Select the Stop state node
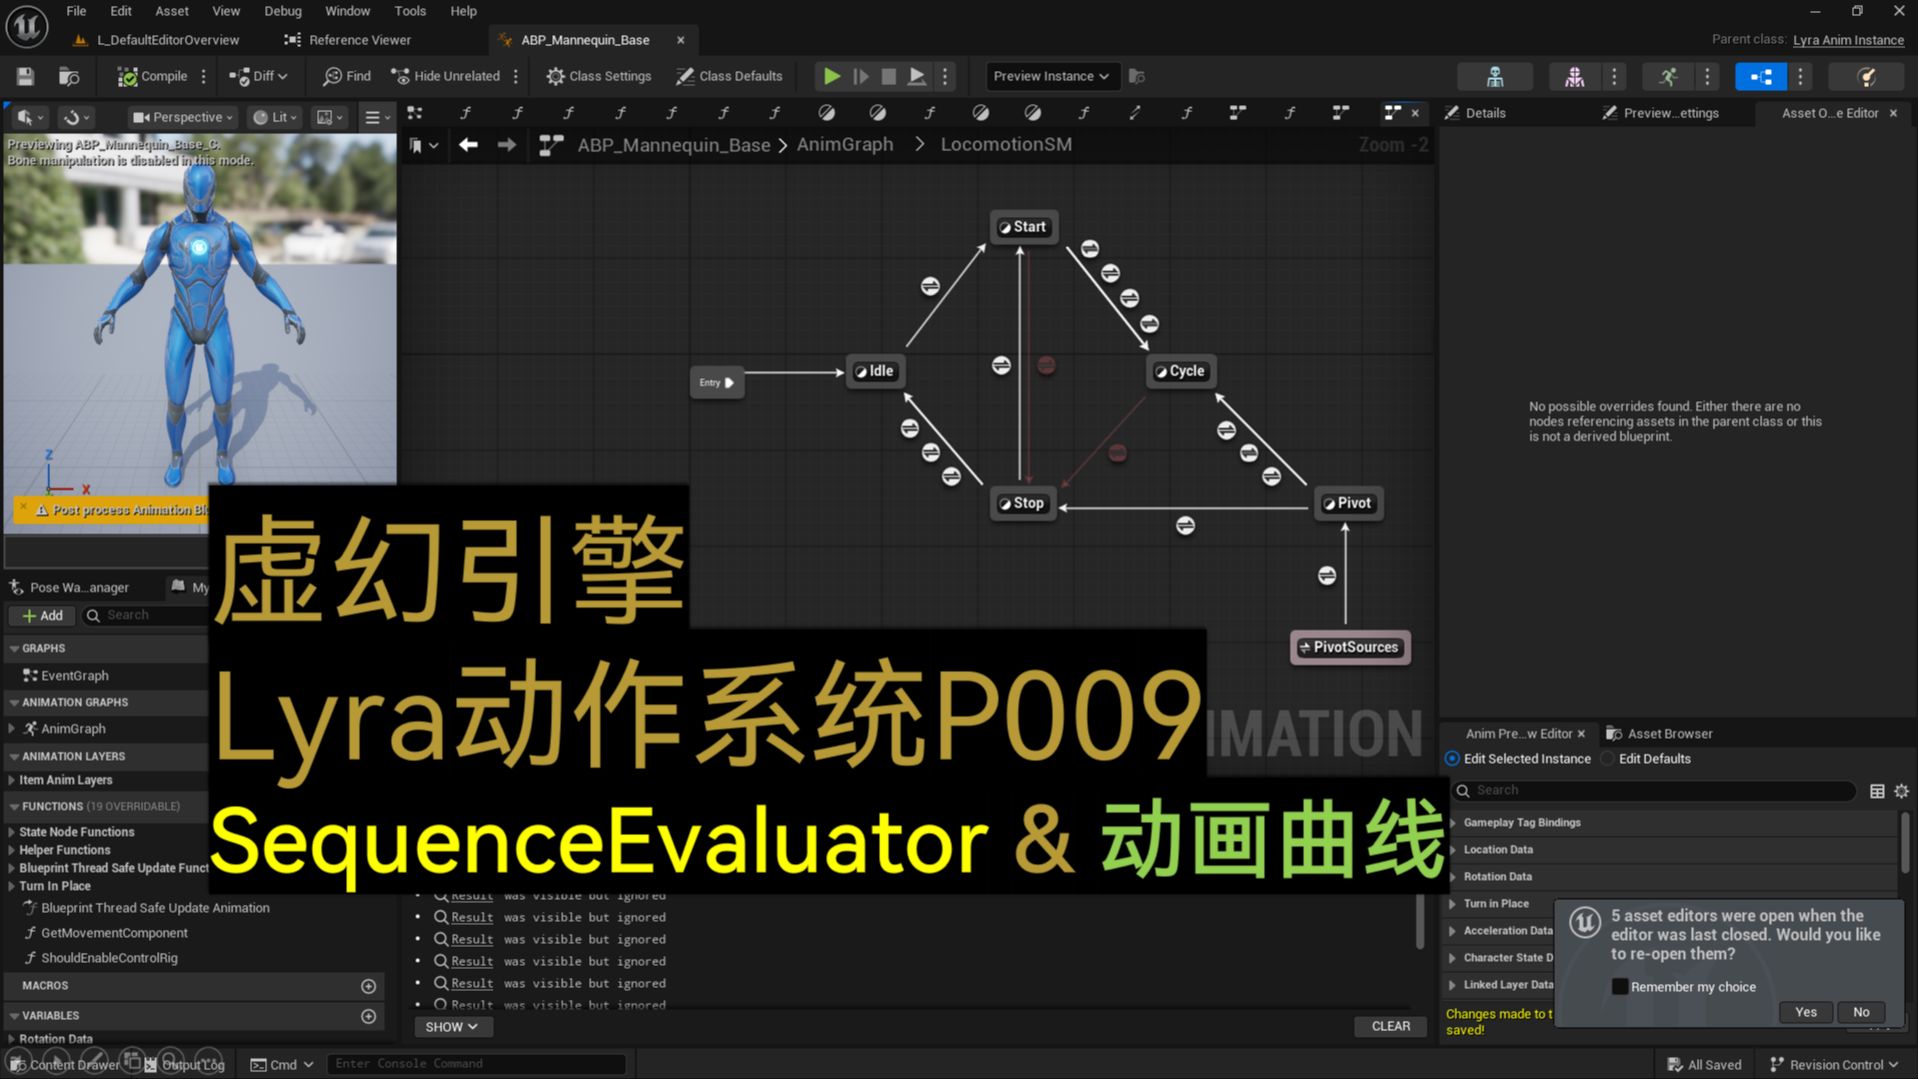 coord(1022,503)
